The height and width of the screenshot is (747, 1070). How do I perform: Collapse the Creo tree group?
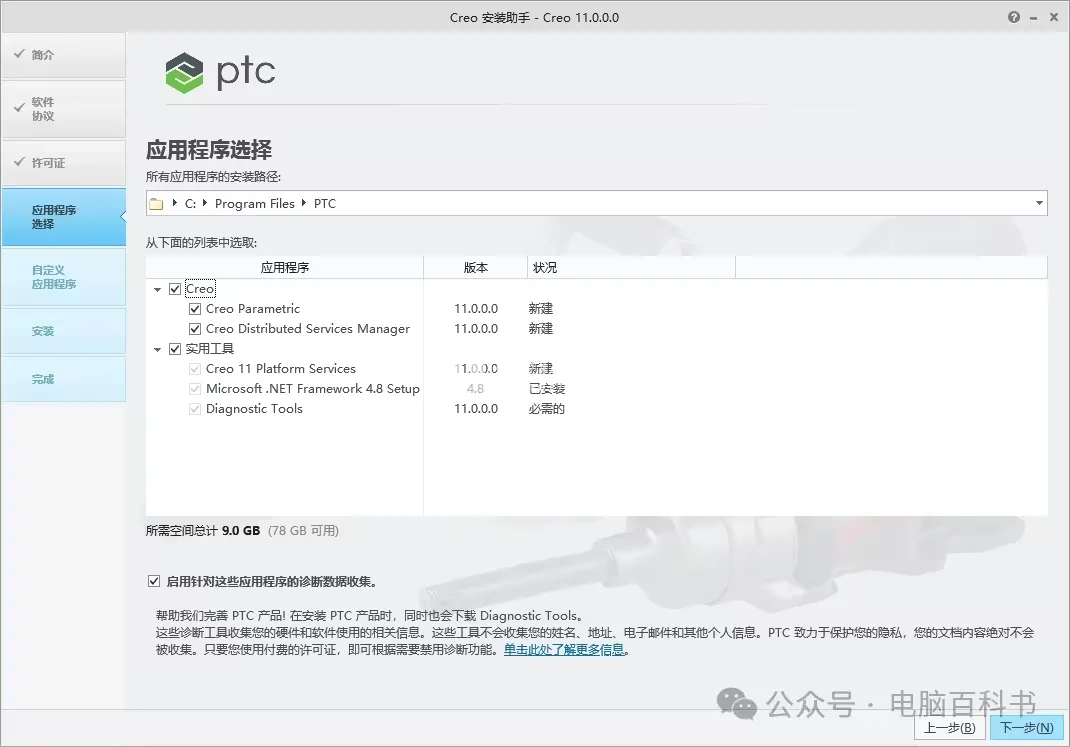158,289
